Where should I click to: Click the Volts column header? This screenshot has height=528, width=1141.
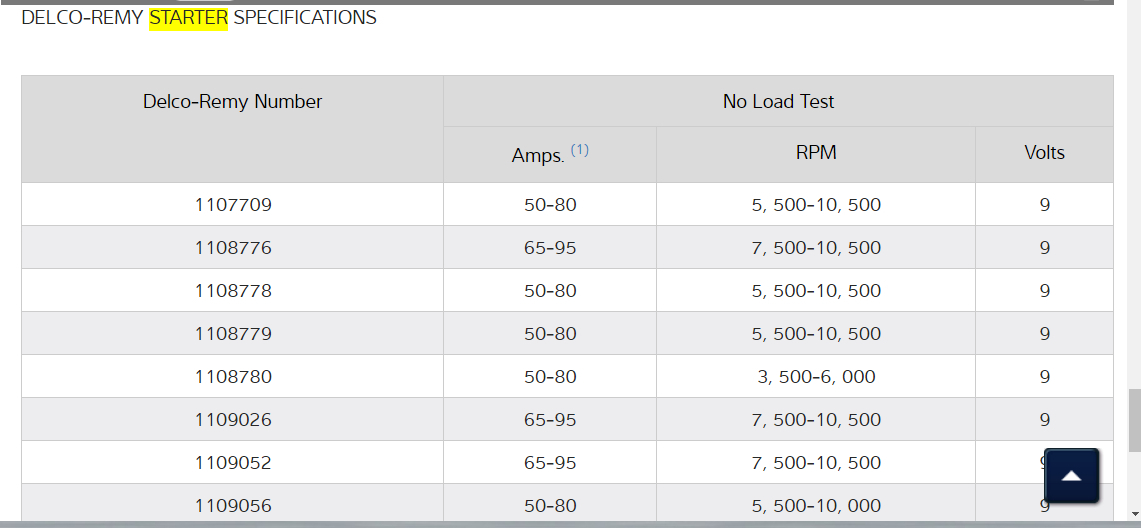[x=1044, y=153]
